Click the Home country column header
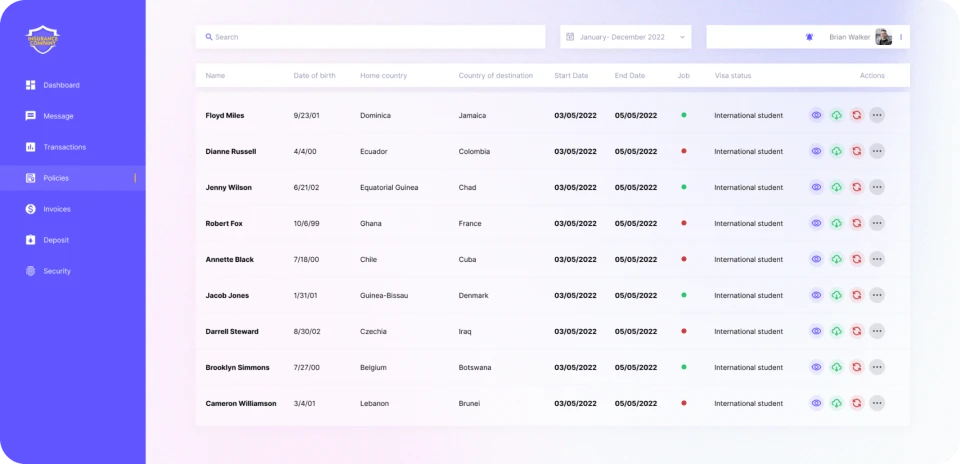The height and width of the screenshot is (464, 960). click(x=383, y=76)
